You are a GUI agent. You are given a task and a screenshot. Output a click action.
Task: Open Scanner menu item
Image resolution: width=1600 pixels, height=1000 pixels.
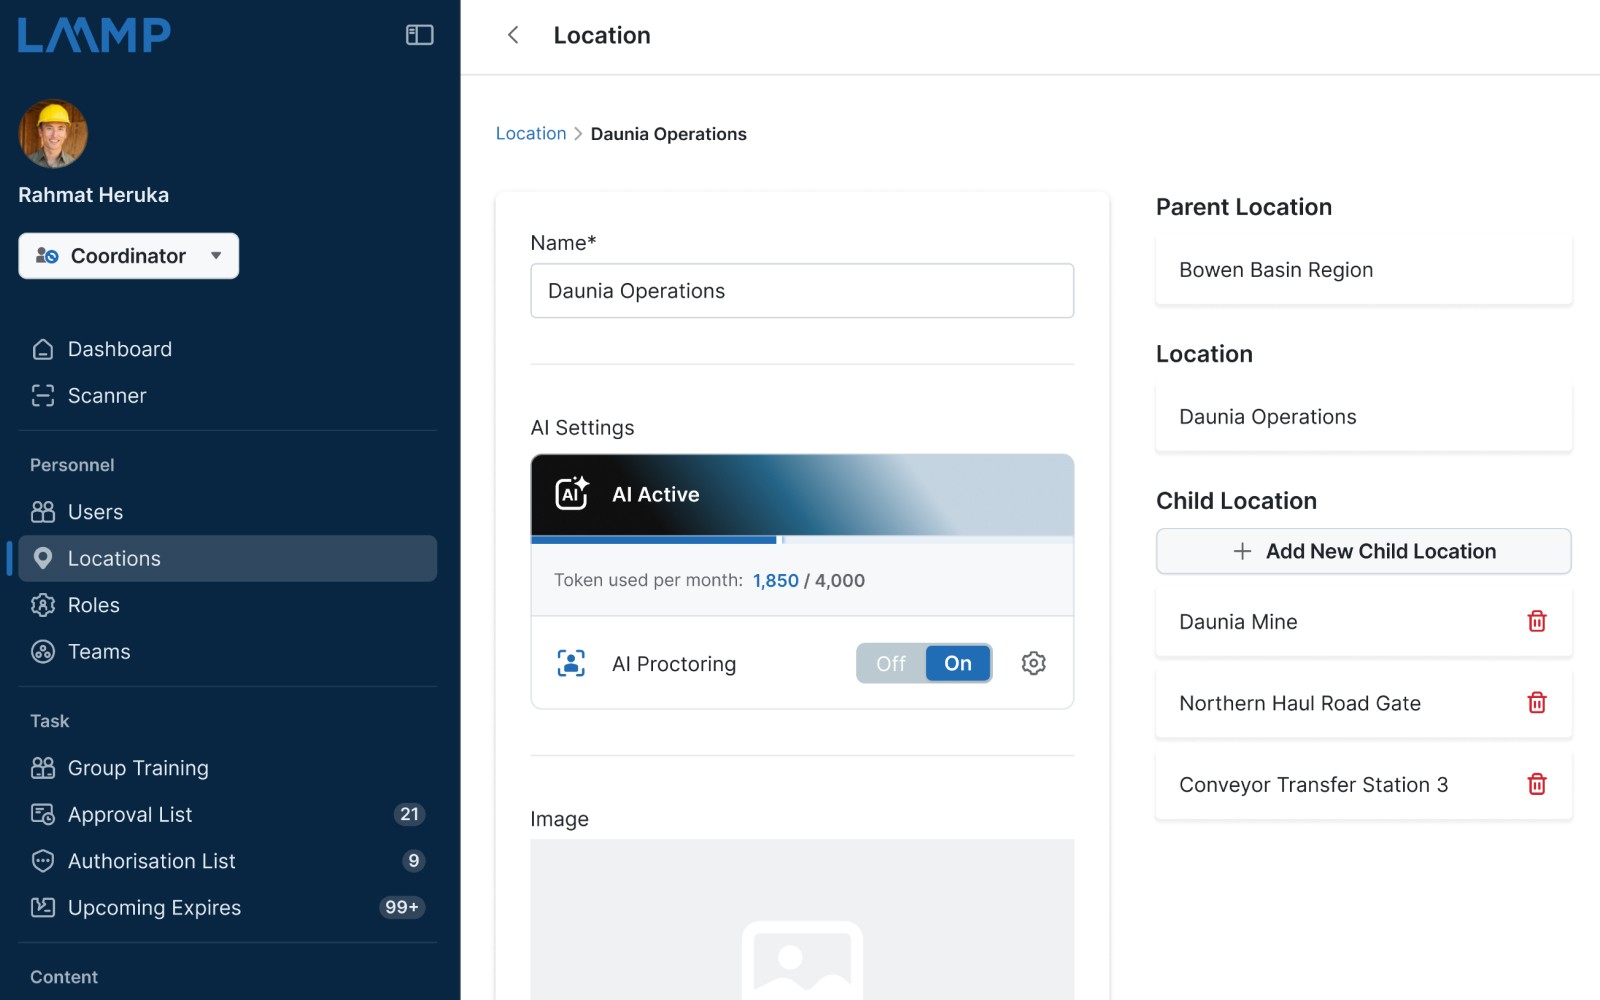click(x=228, y=396)
